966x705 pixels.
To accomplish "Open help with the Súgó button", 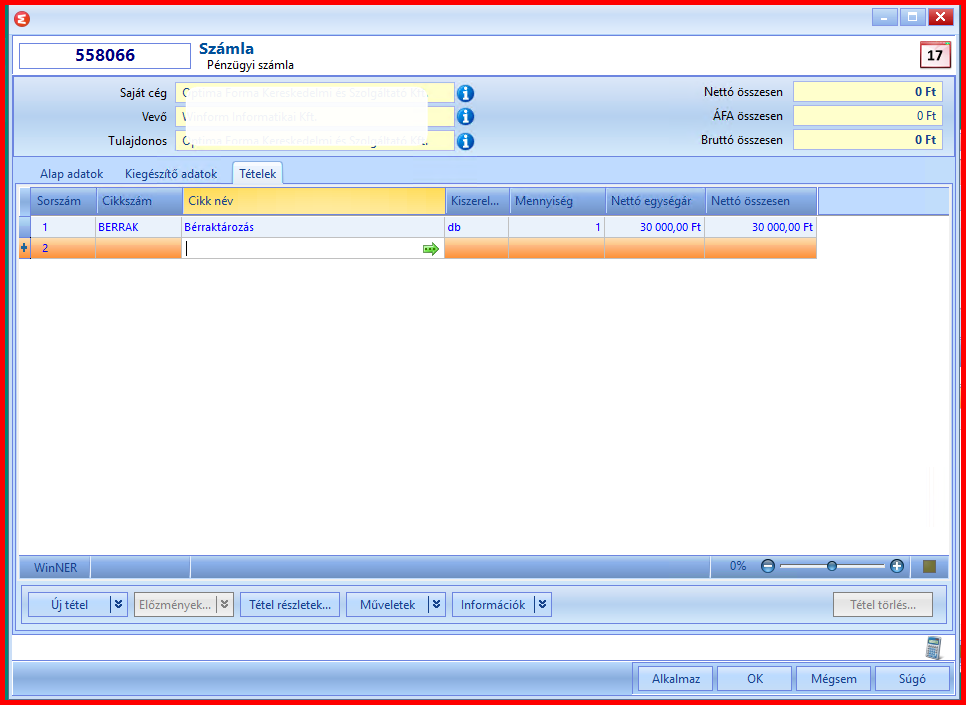I will (x=912, y=679).
